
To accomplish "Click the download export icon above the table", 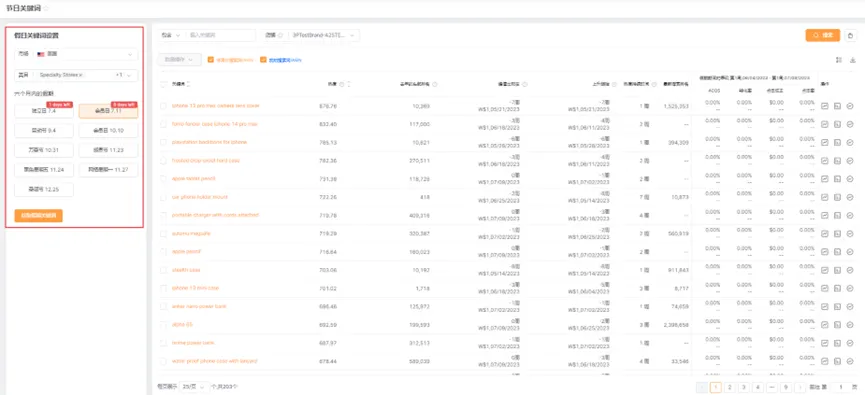I will [852, 60].
